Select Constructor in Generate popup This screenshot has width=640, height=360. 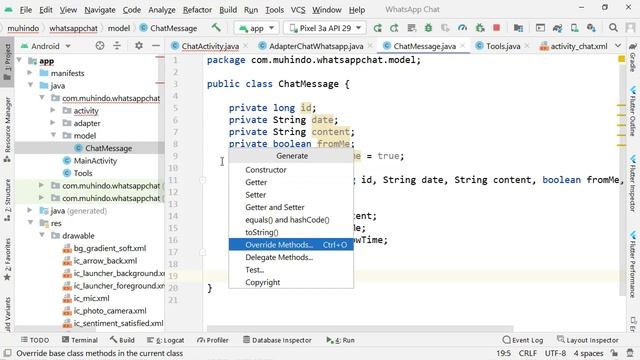(291, 169)
